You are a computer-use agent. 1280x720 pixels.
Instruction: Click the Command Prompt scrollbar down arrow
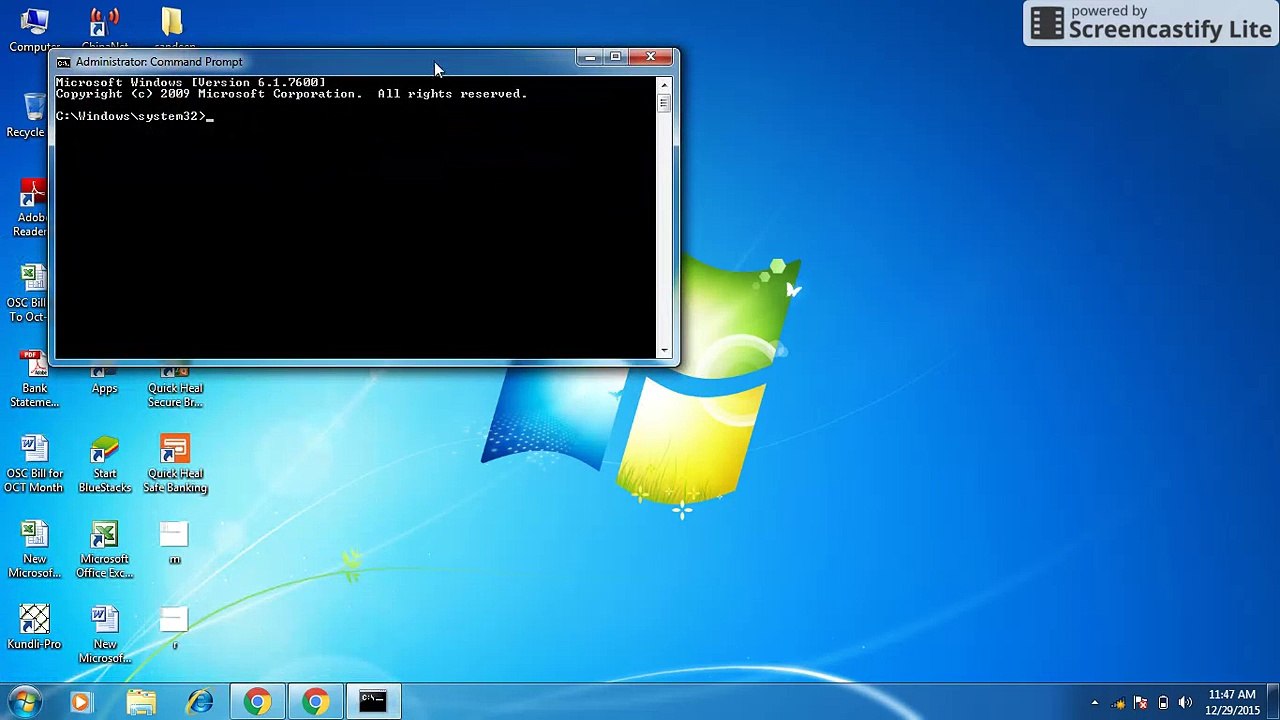664,351
